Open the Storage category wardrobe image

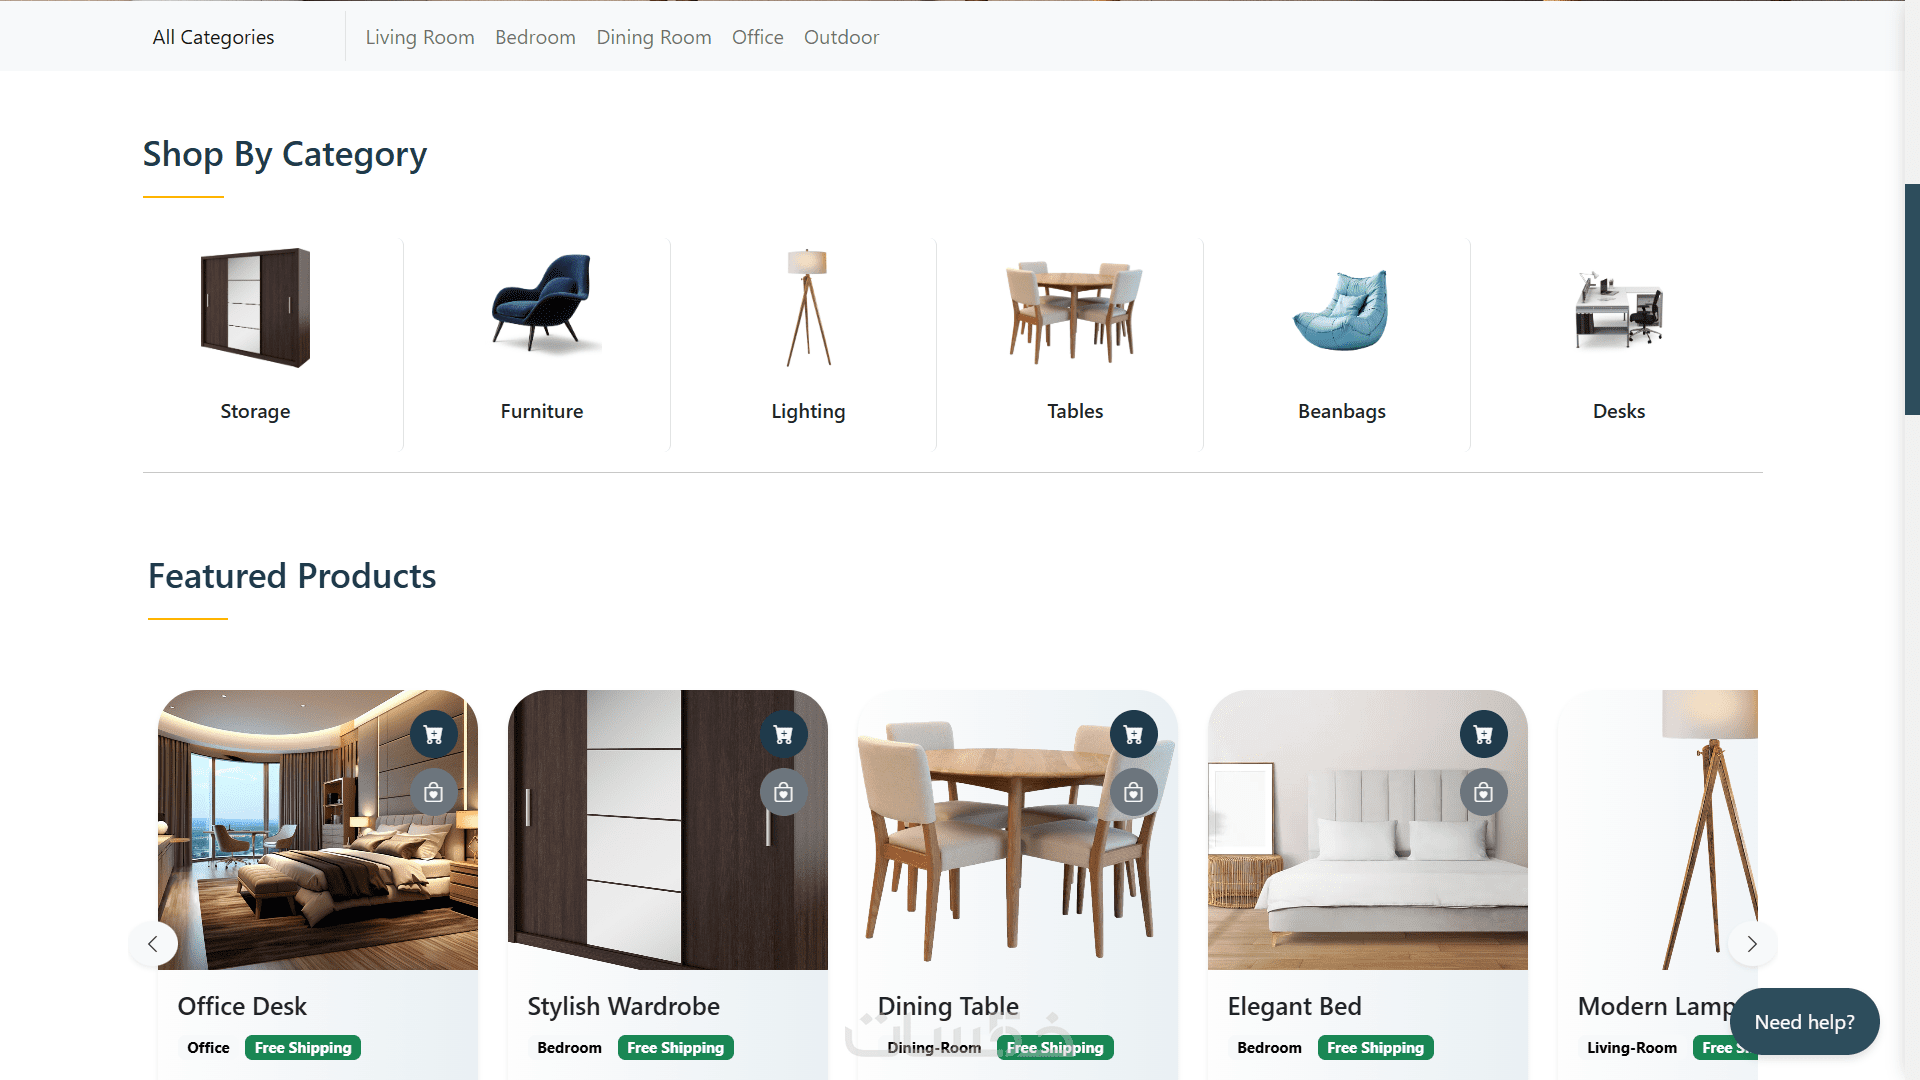pos(255,308)
